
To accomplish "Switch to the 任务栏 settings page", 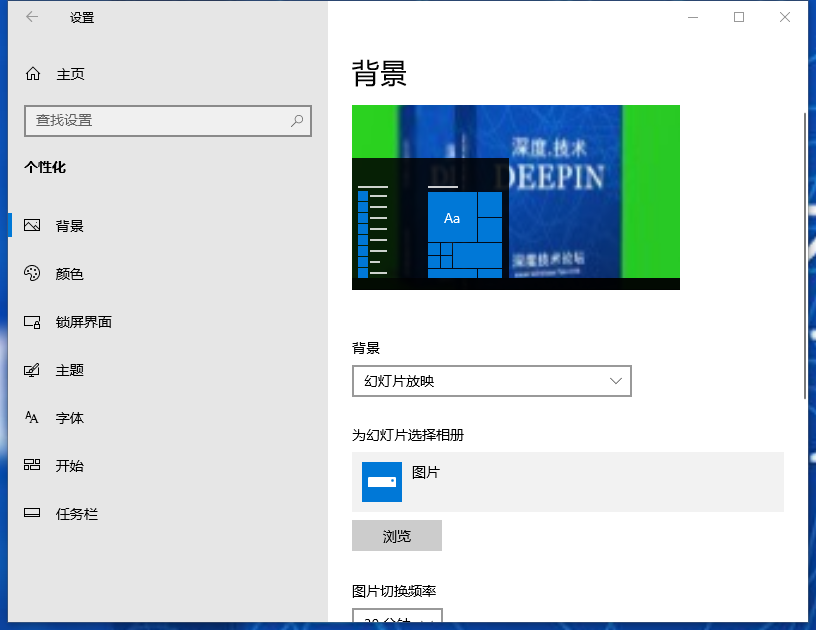I will click(76, 514).
